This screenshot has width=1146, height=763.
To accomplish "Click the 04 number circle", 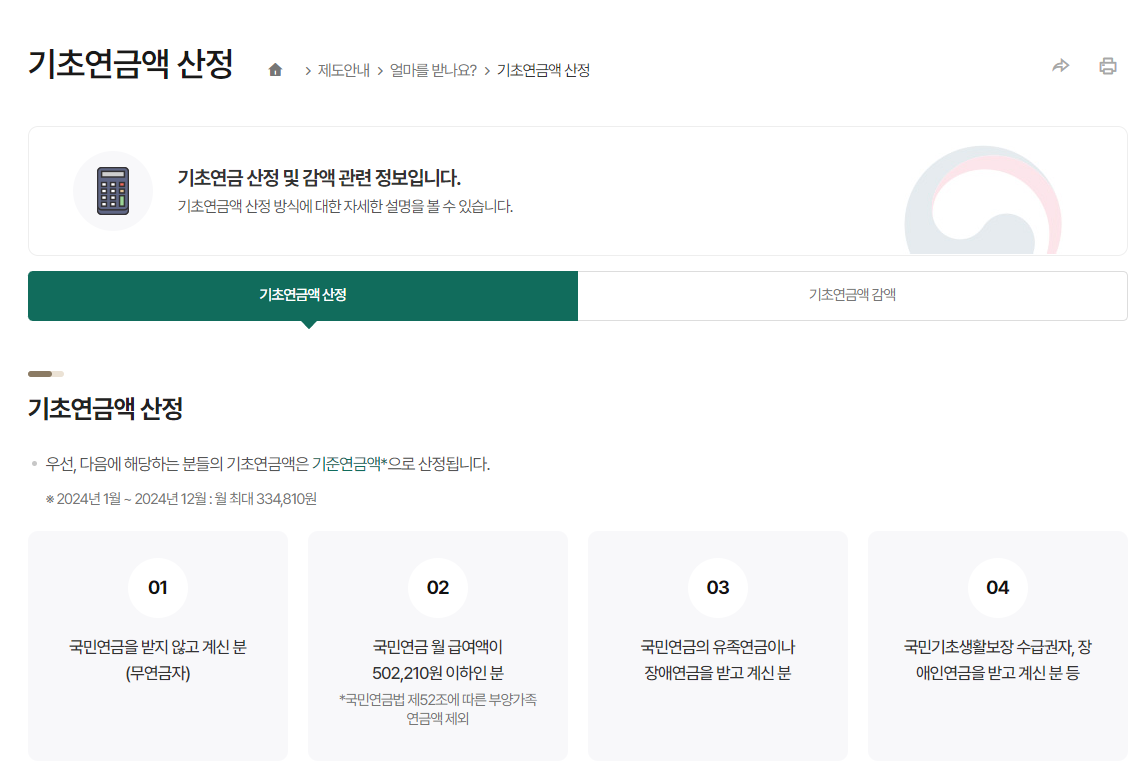I will [998, 588].
